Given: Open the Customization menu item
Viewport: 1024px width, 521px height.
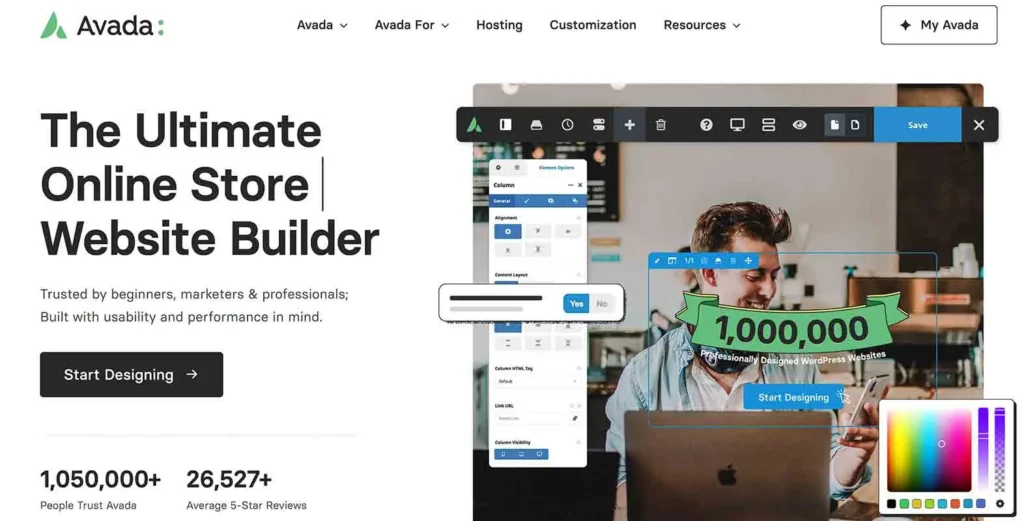Looking at the screenshot, I should pos(592,25).
